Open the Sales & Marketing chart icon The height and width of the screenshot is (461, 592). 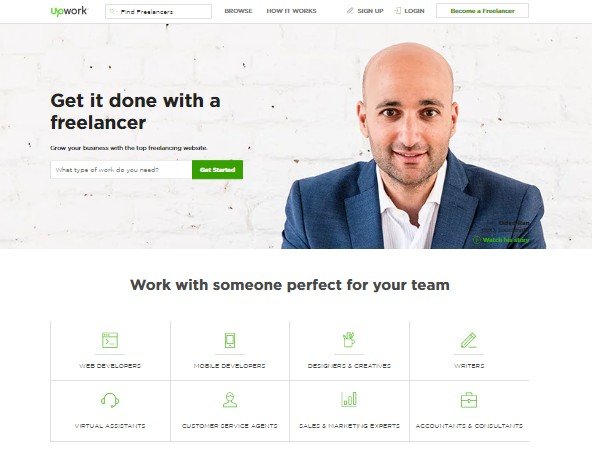349,399
